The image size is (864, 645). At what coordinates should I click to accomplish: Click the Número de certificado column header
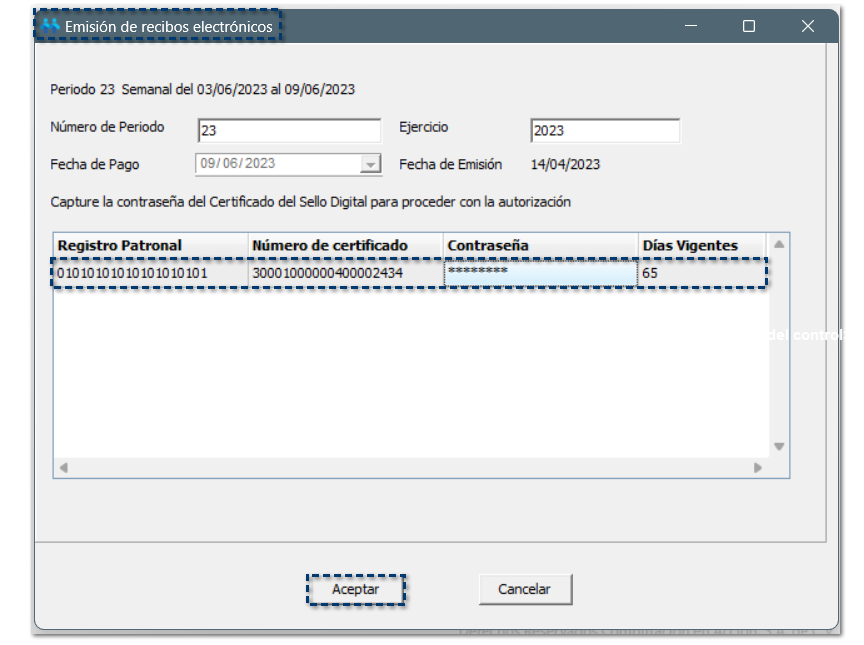[345, 246]
